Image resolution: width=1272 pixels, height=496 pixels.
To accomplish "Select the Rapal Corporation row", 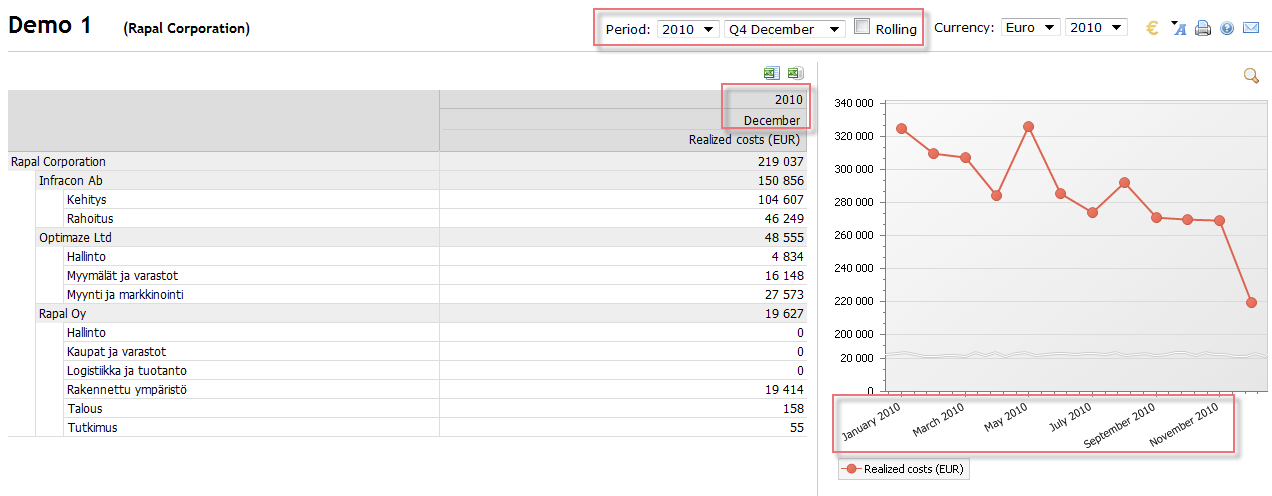I will (58, 161).
